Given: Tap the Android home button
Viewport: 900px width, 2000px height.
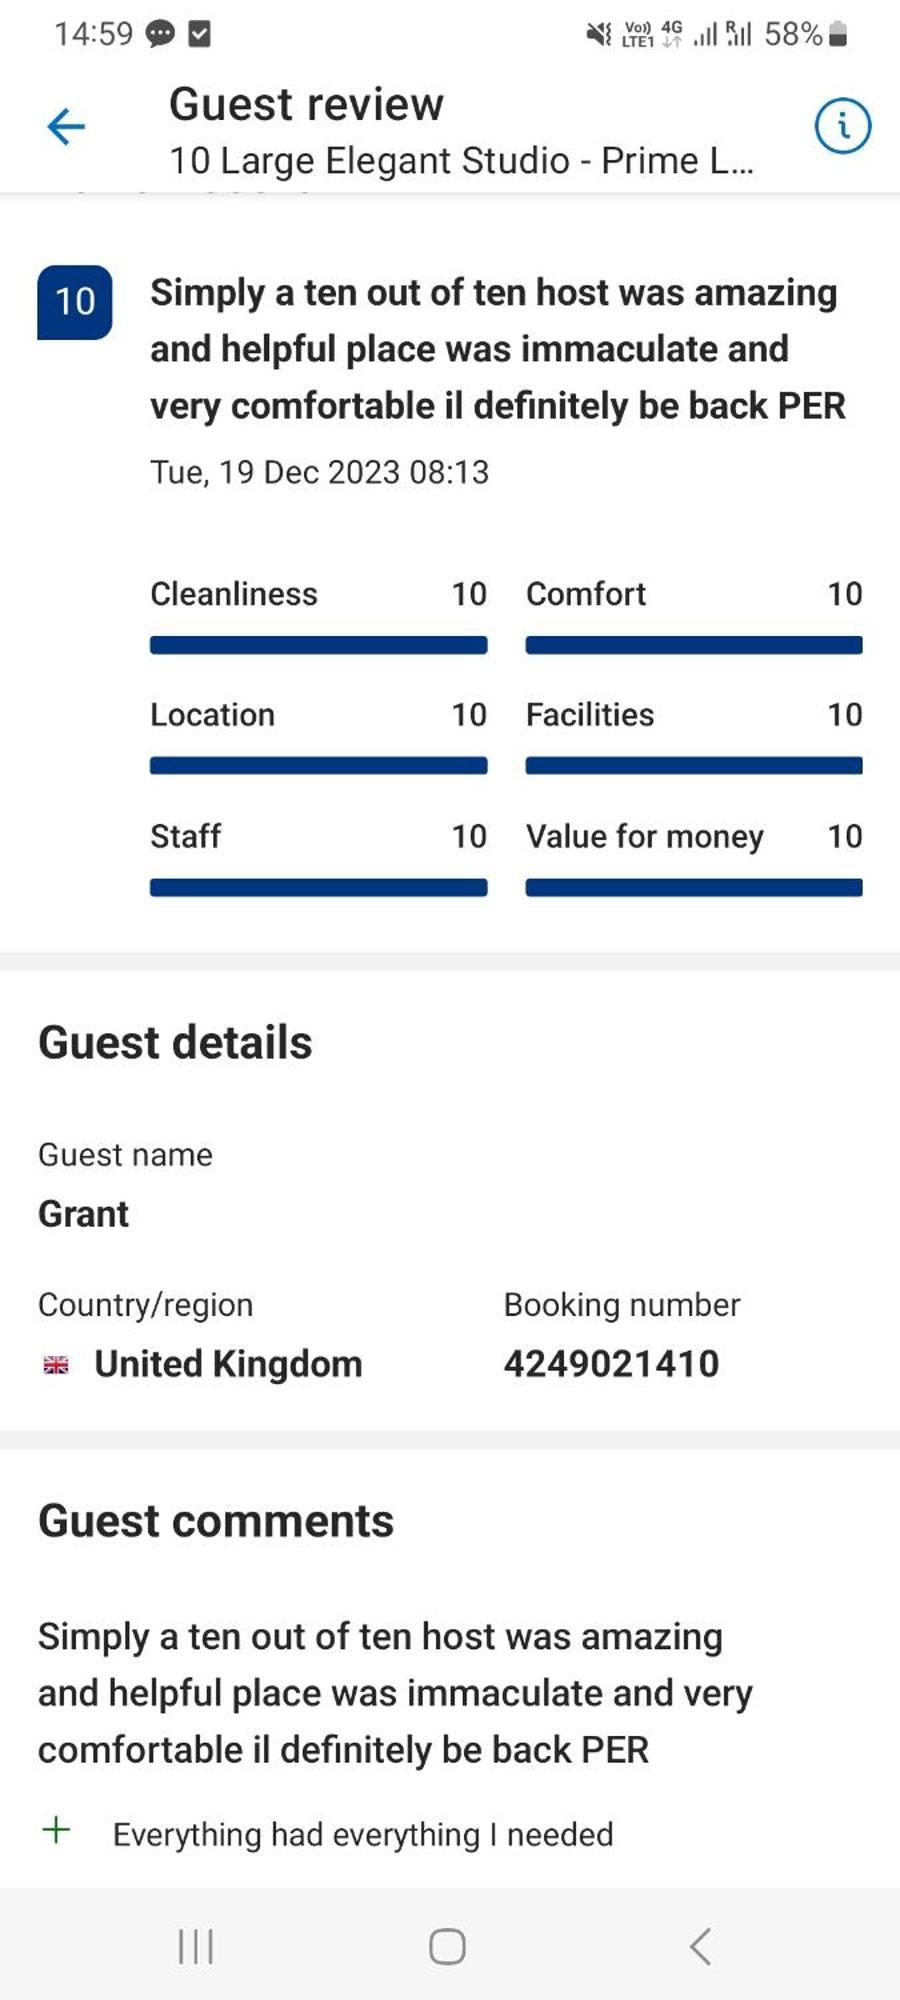Looking at the screenshot, I should 447,1946.
